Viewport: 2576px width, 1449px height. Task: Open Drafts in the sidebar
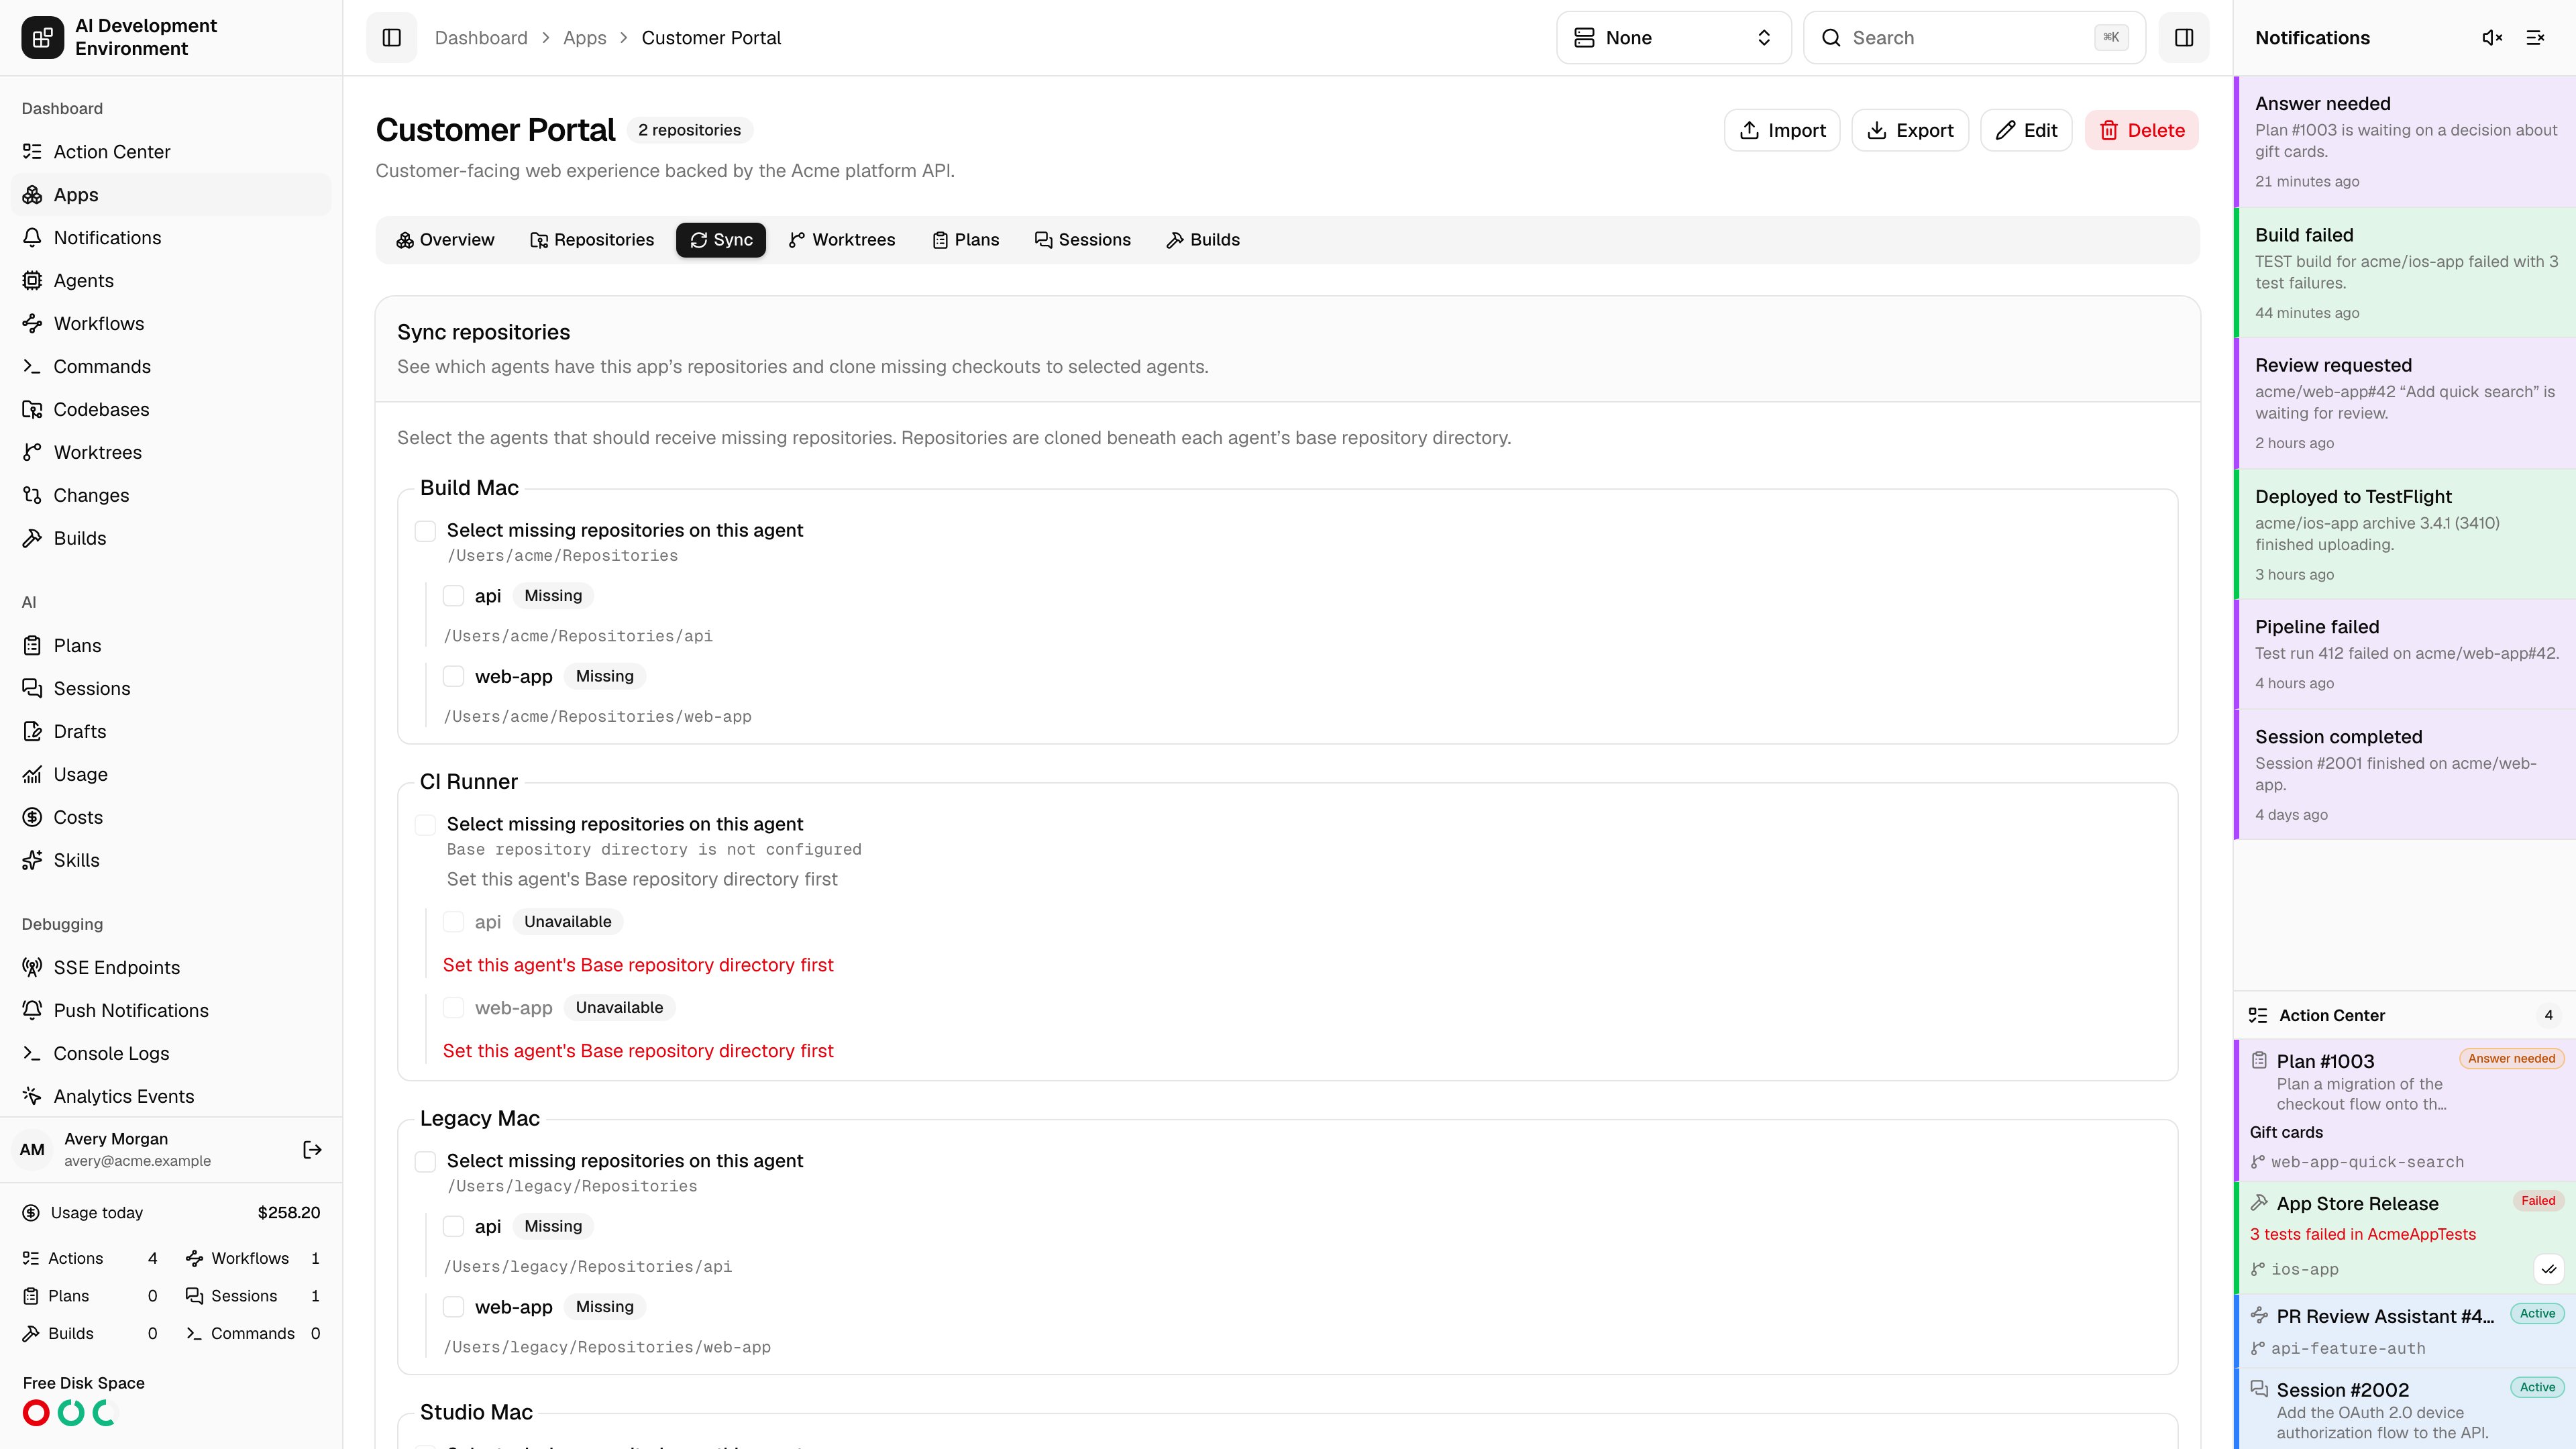click(171, 731)
